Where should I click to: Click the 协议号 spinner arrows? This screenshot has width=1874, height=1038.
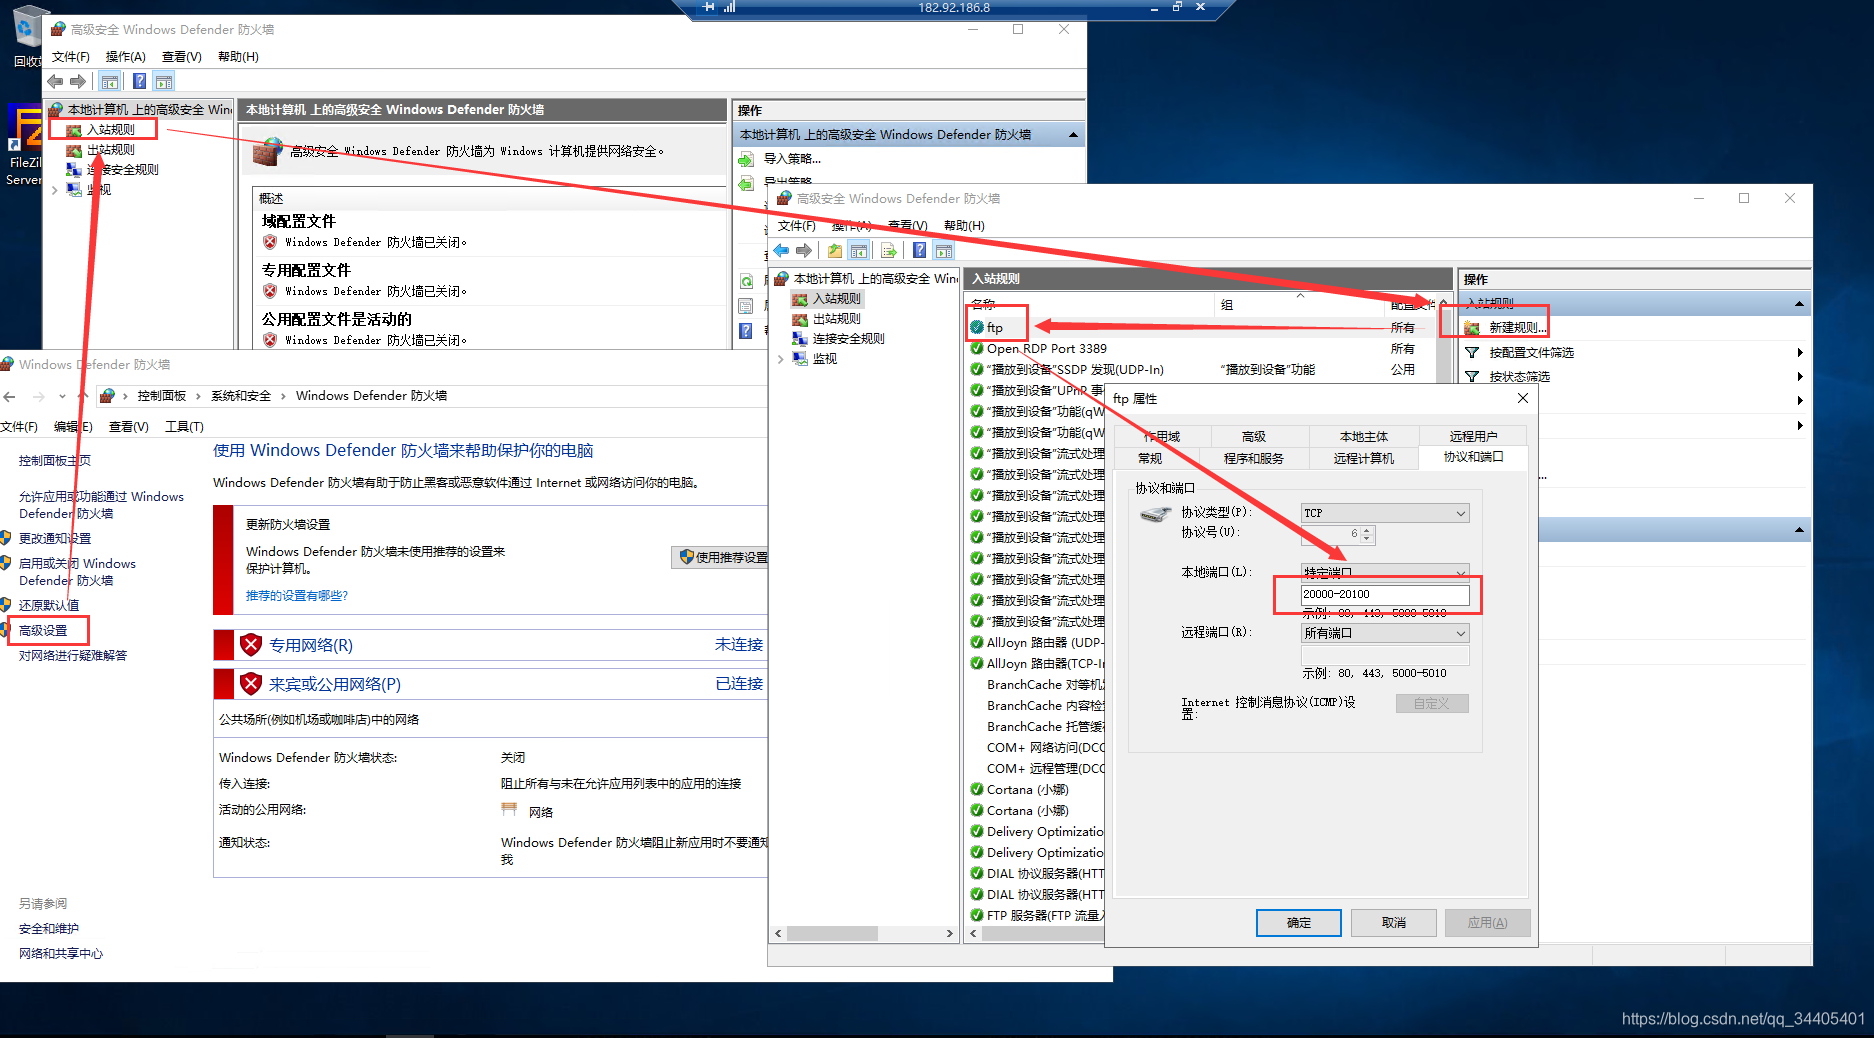point(1367,535)
